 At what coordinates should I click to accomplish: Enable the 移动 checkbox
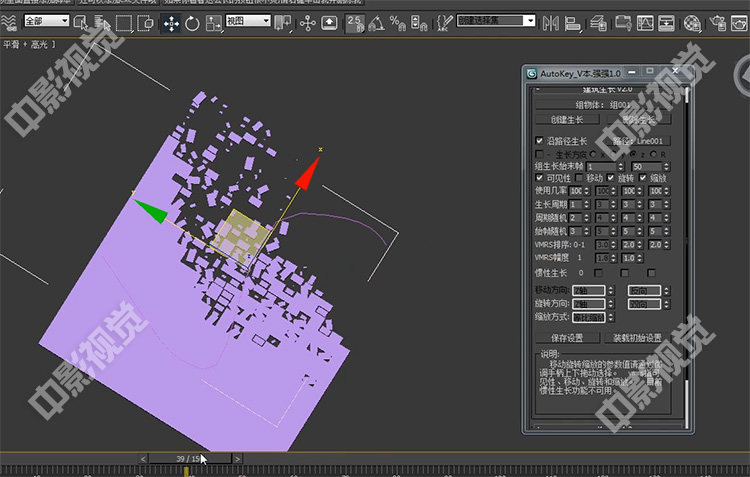(580, 178)
